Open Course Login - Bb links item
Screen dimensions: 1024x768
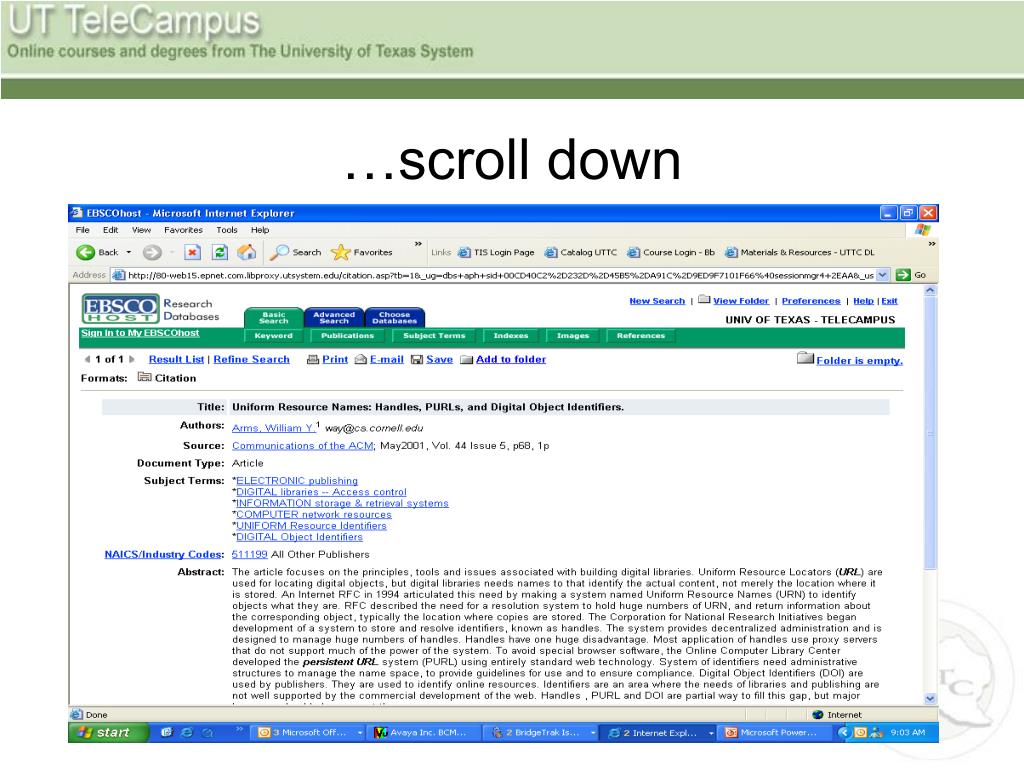671,253
